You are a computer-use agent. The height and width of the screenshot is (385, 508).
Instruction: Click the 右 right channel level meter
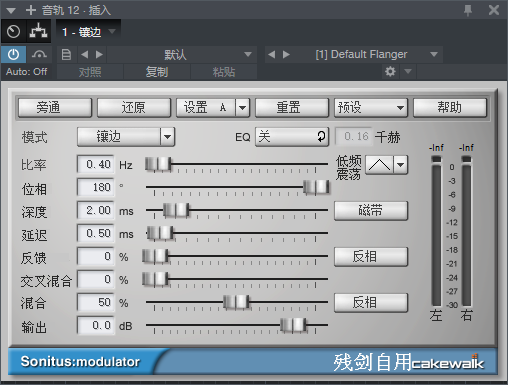(466, 231)
